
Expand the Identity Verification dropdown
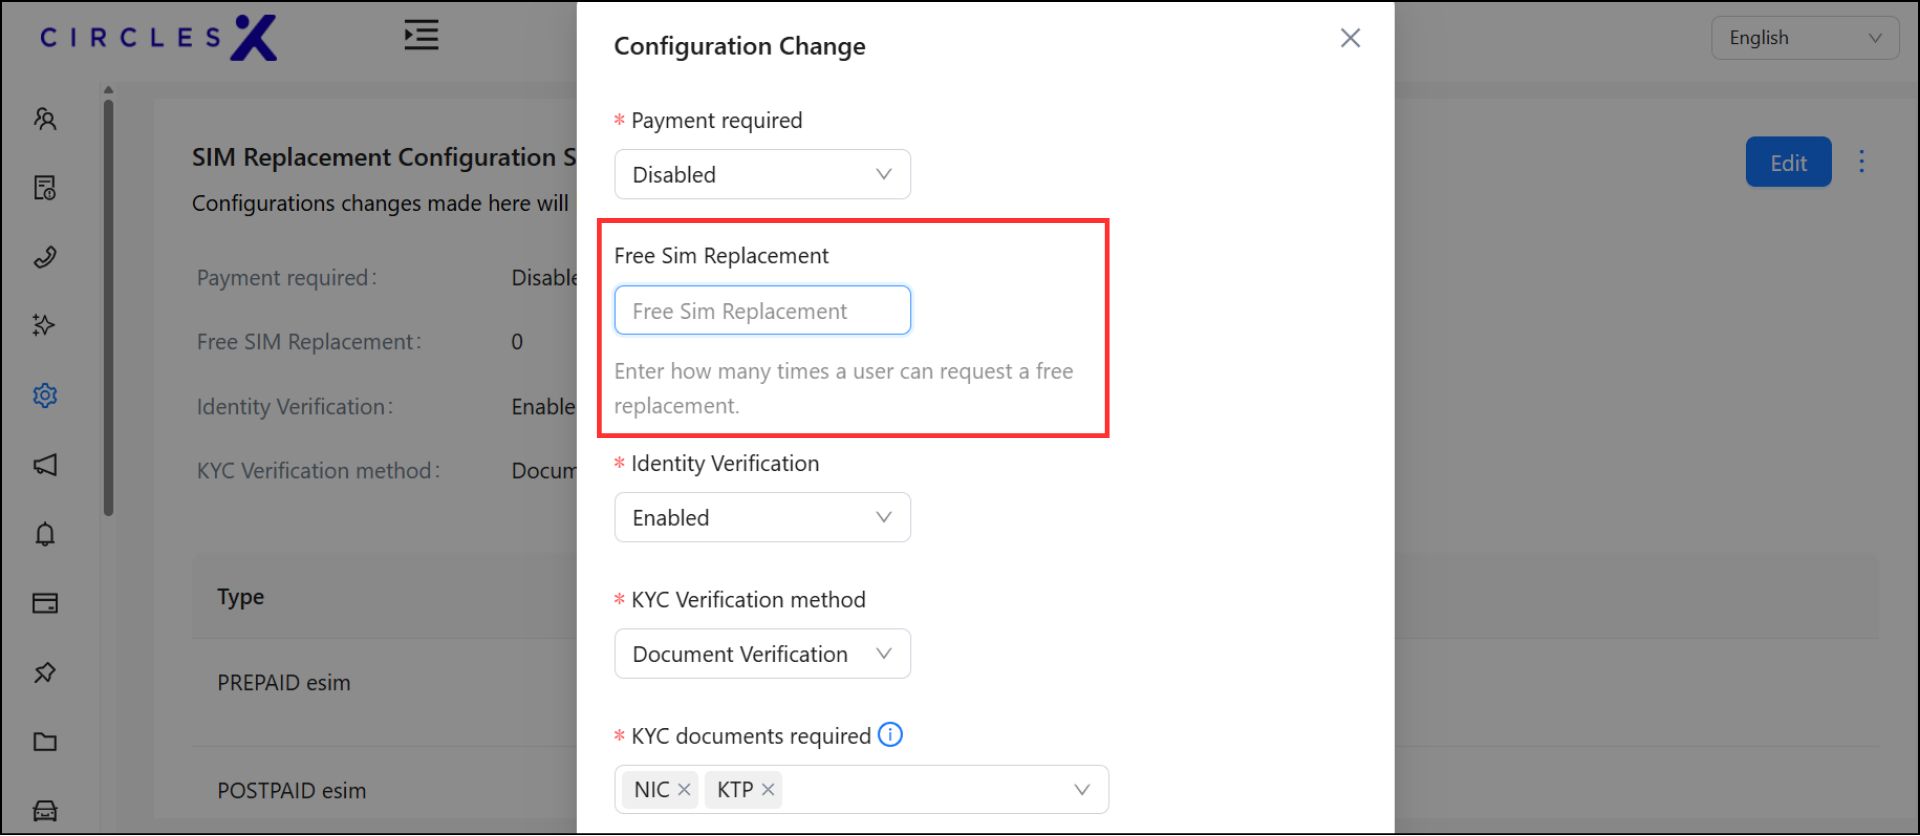tap(762, 518)
